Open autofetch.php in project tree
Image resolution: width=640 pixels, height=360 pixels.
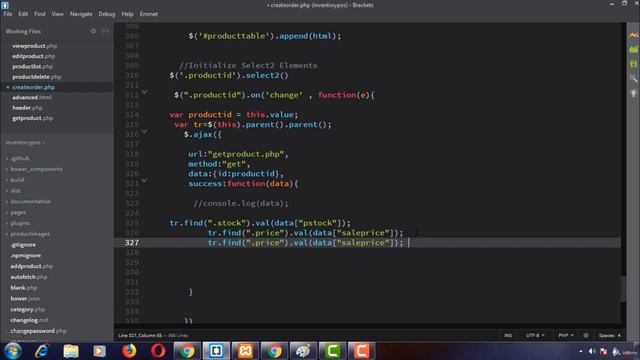click(29, 277)
